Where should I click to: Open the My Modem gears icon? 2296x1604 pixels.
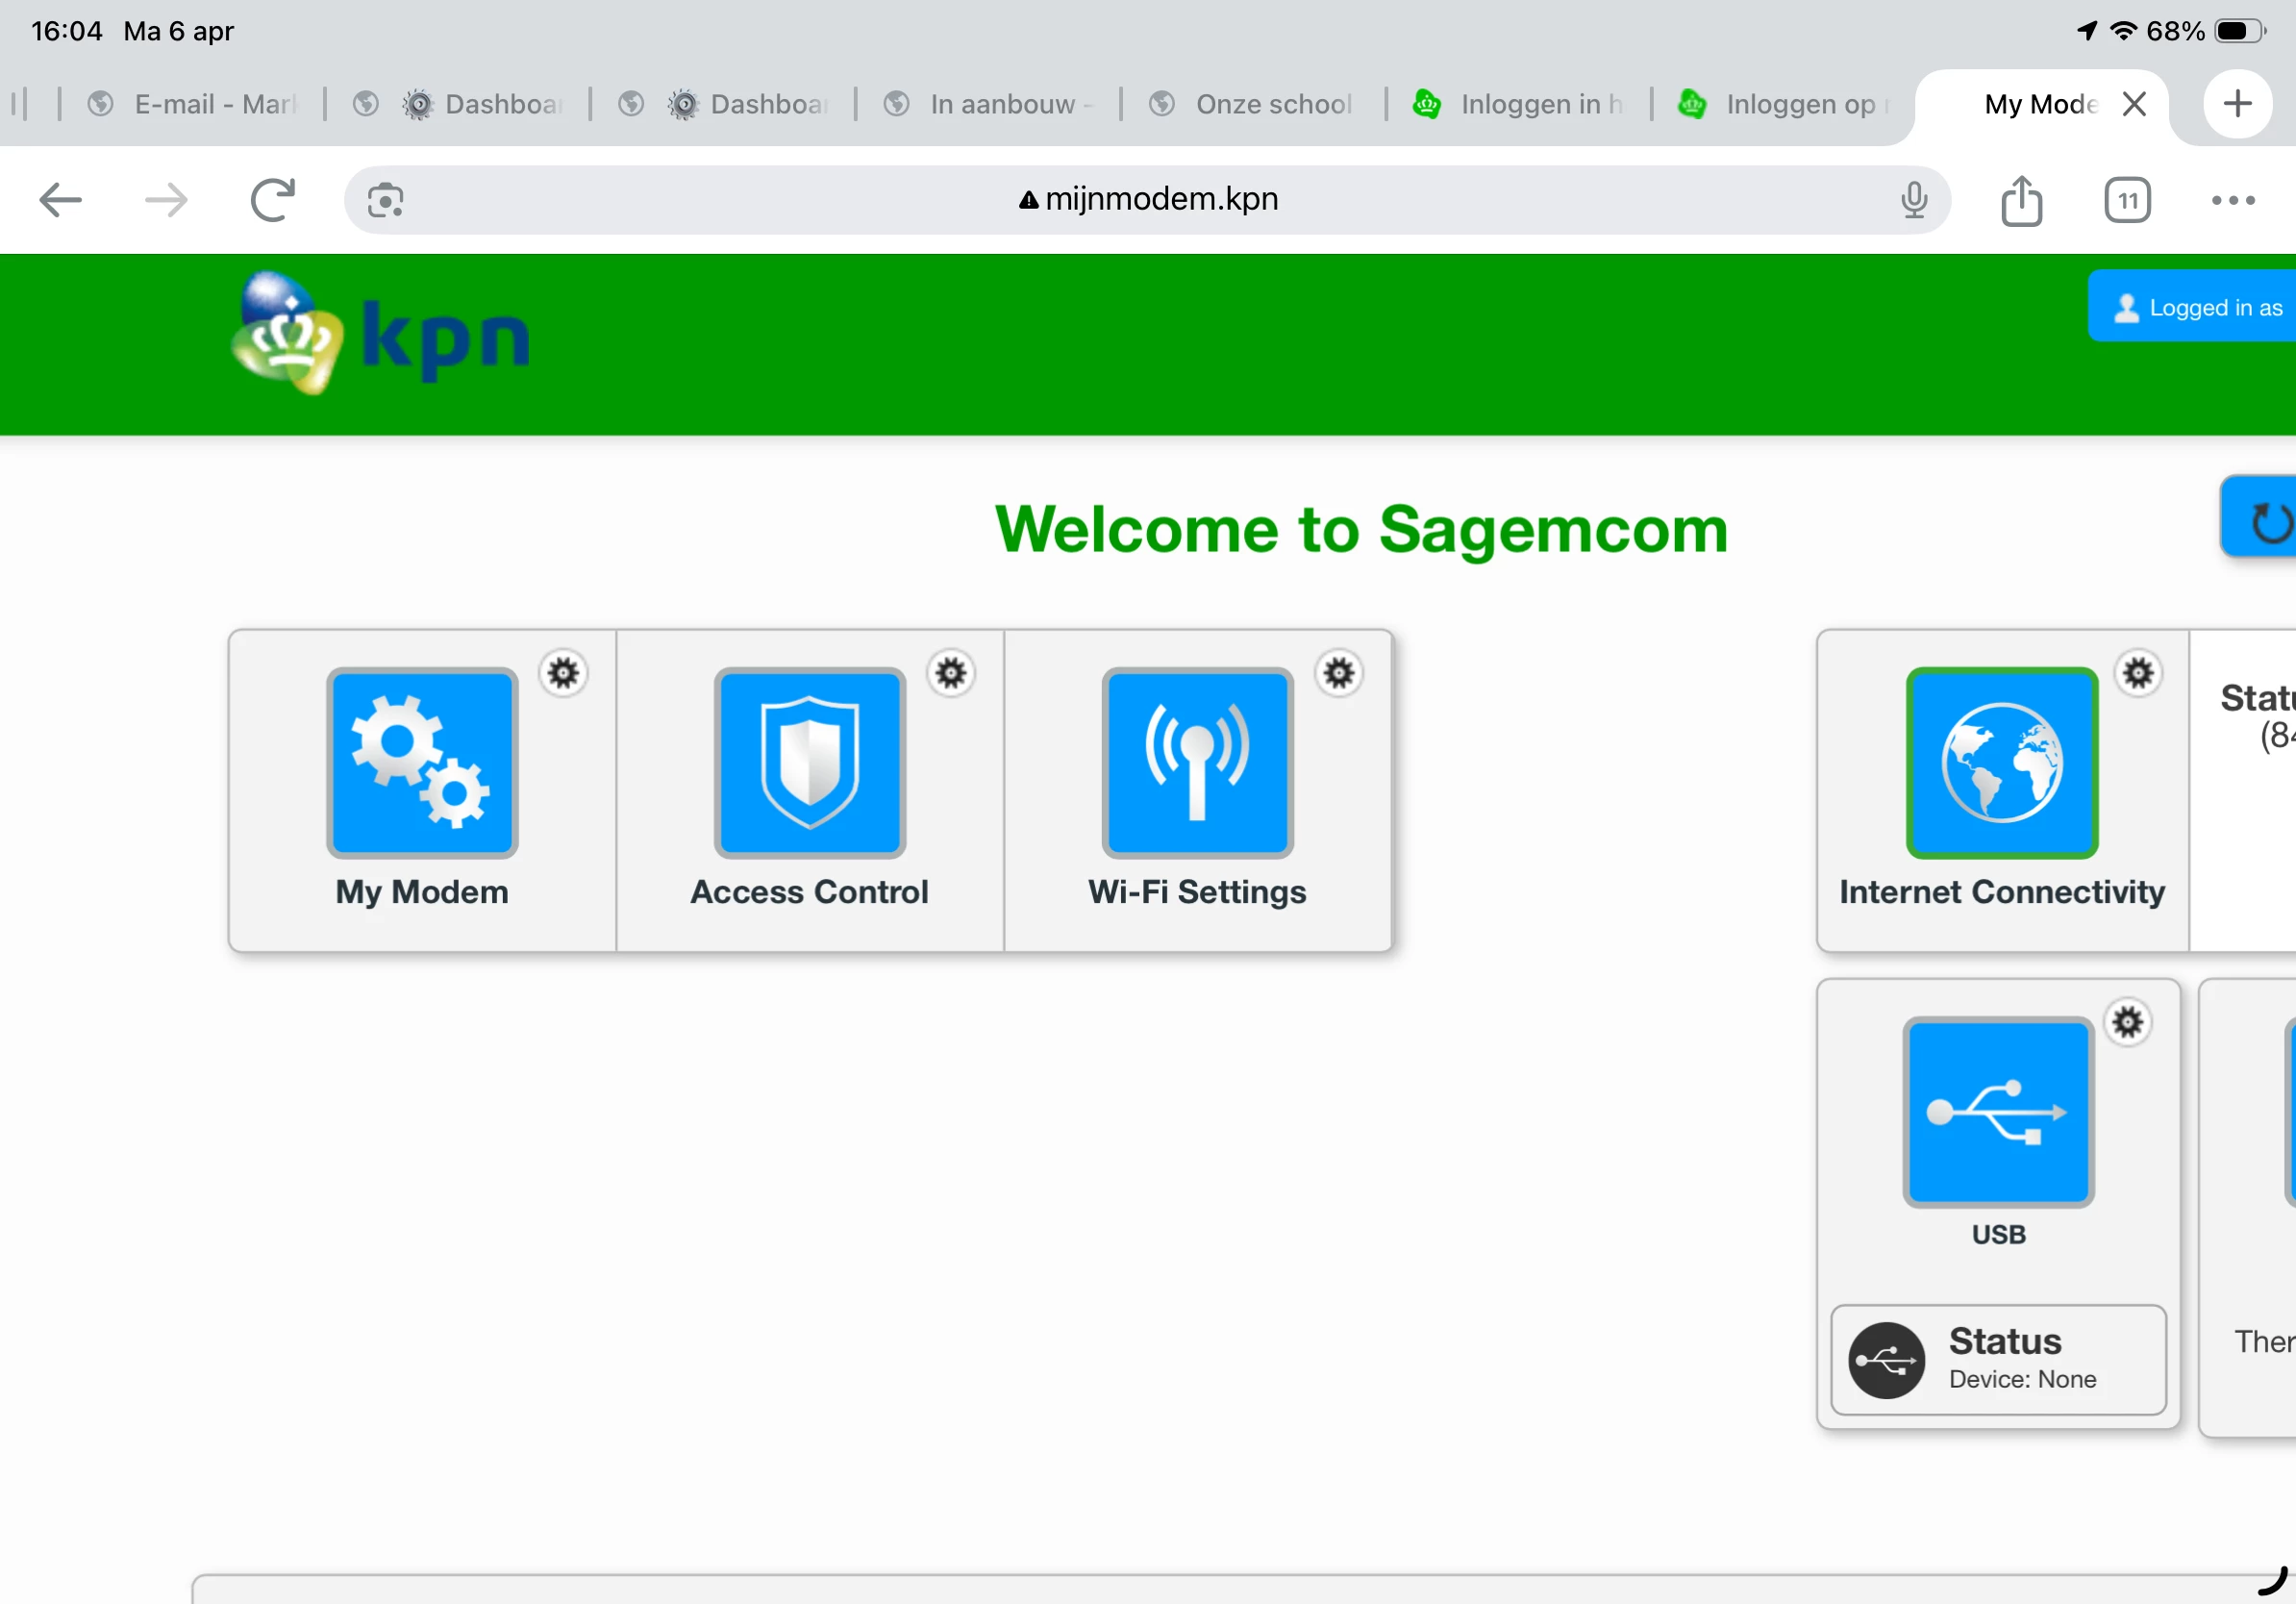[x=422, y=762]
